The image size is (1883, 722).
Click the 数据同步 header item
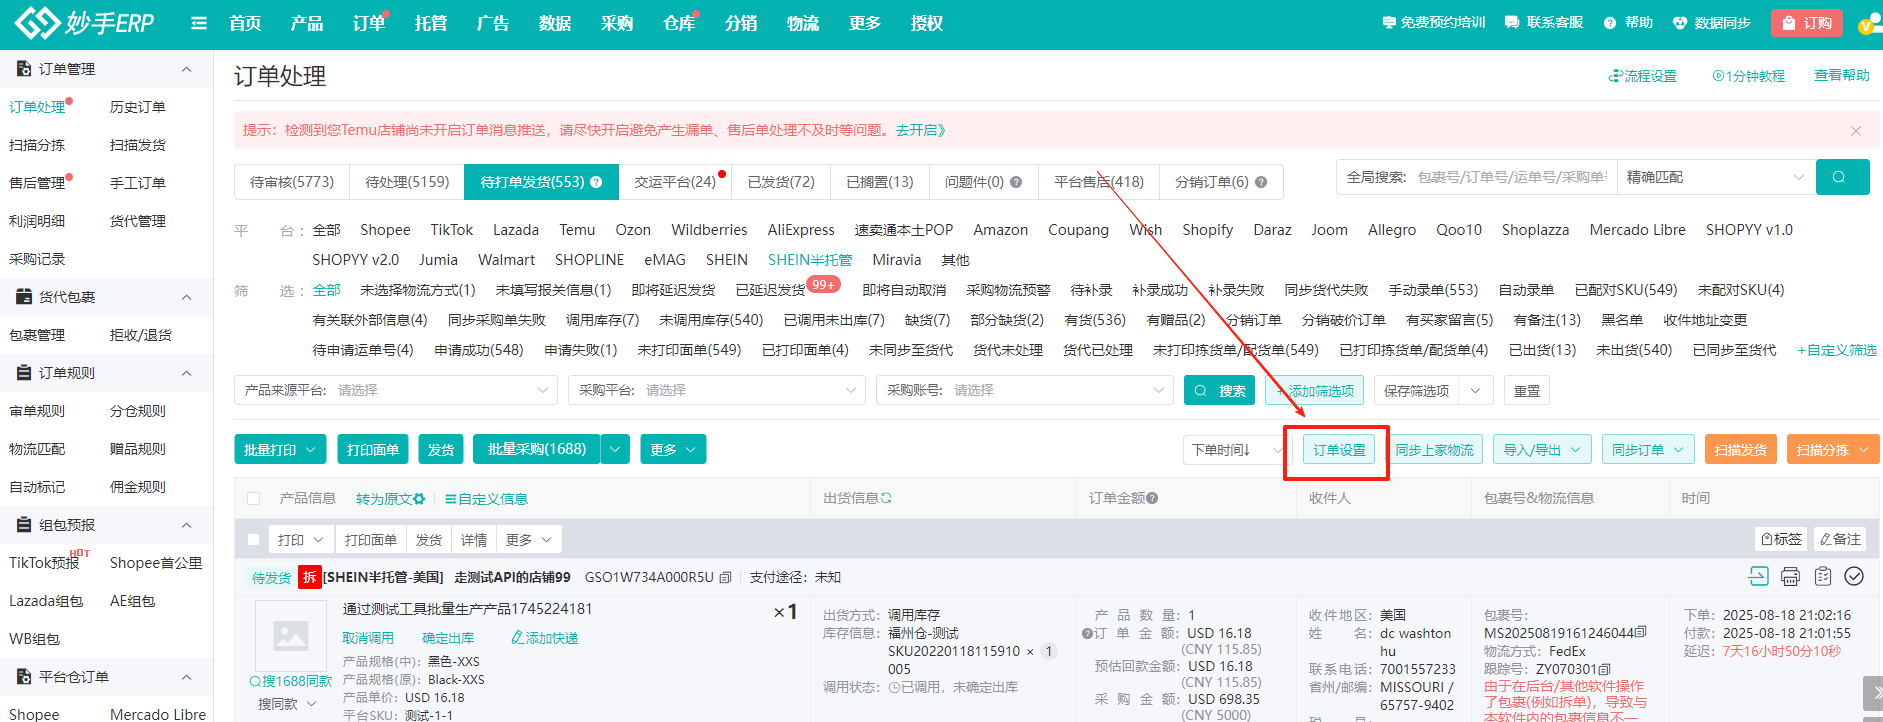(1711, 22)
